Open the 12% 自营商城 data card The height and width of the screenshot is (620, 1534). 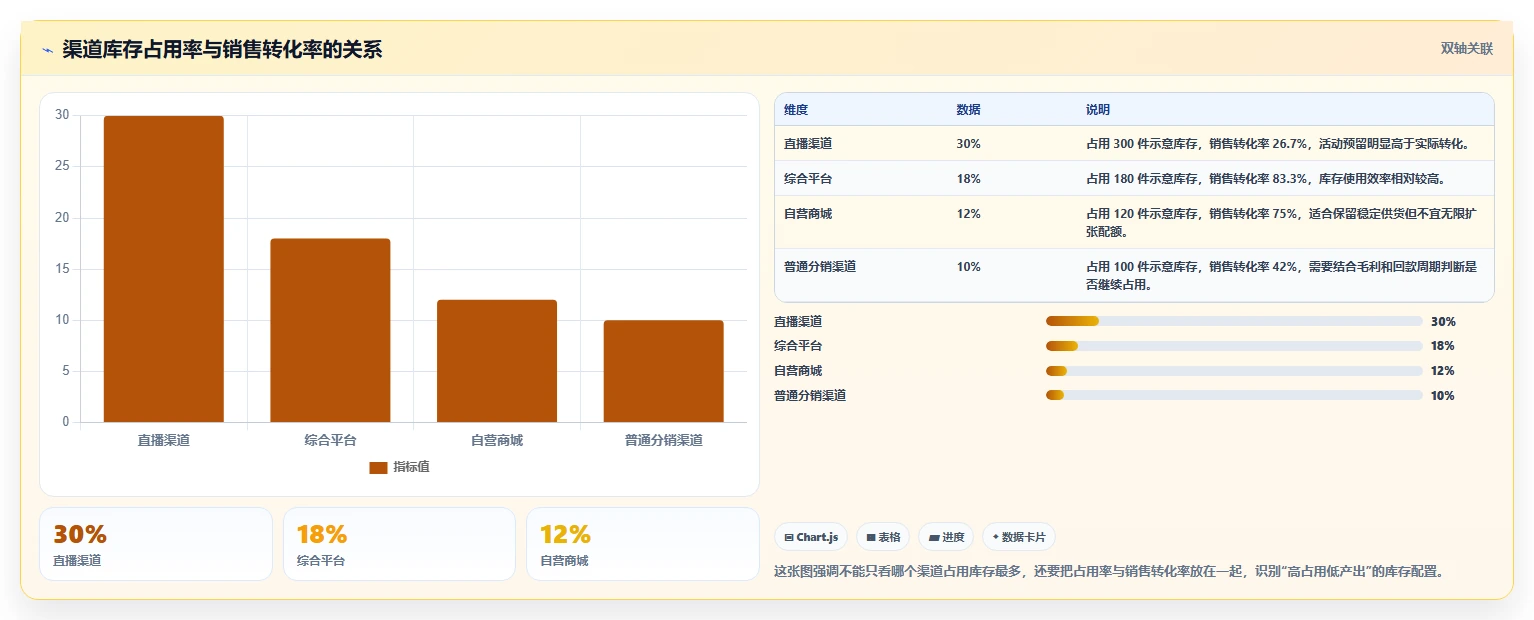coord(643,544)
